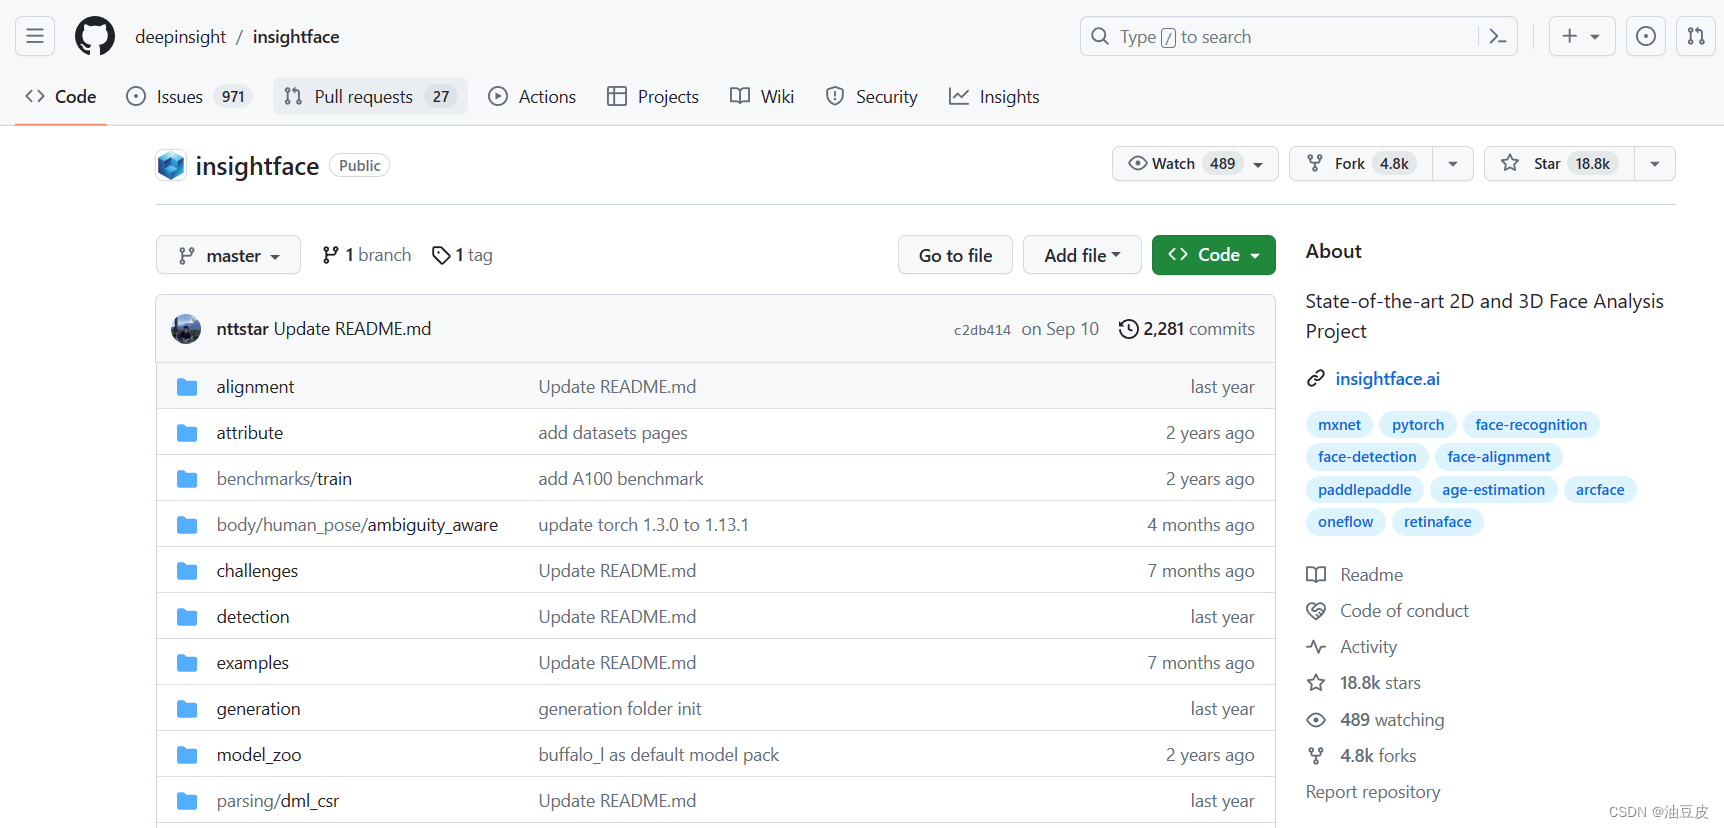This screenshot has height=828, width=1724.
Task: Open the Watch notifications dropdown
Action: [1195, 164]
